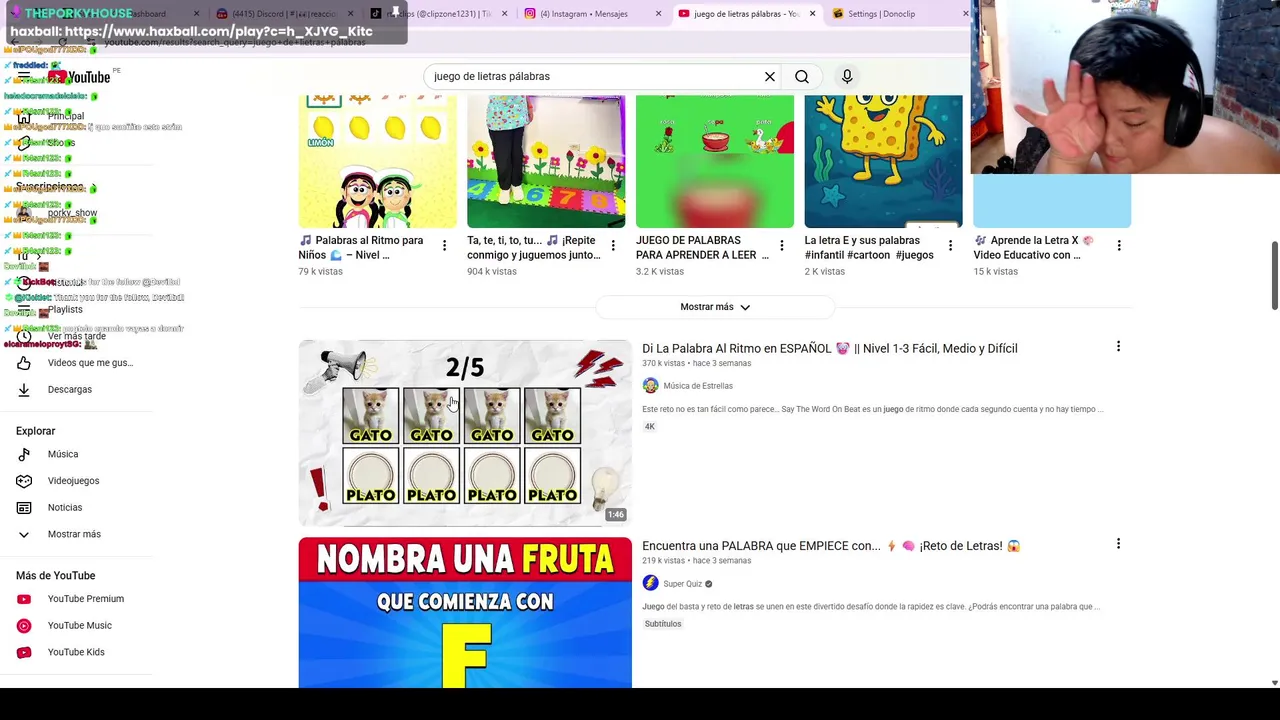This screenshot has height=720, width=1280.
Task: Open options for Palabras al Ritmo para Niños video
Action: click(445, 246)
